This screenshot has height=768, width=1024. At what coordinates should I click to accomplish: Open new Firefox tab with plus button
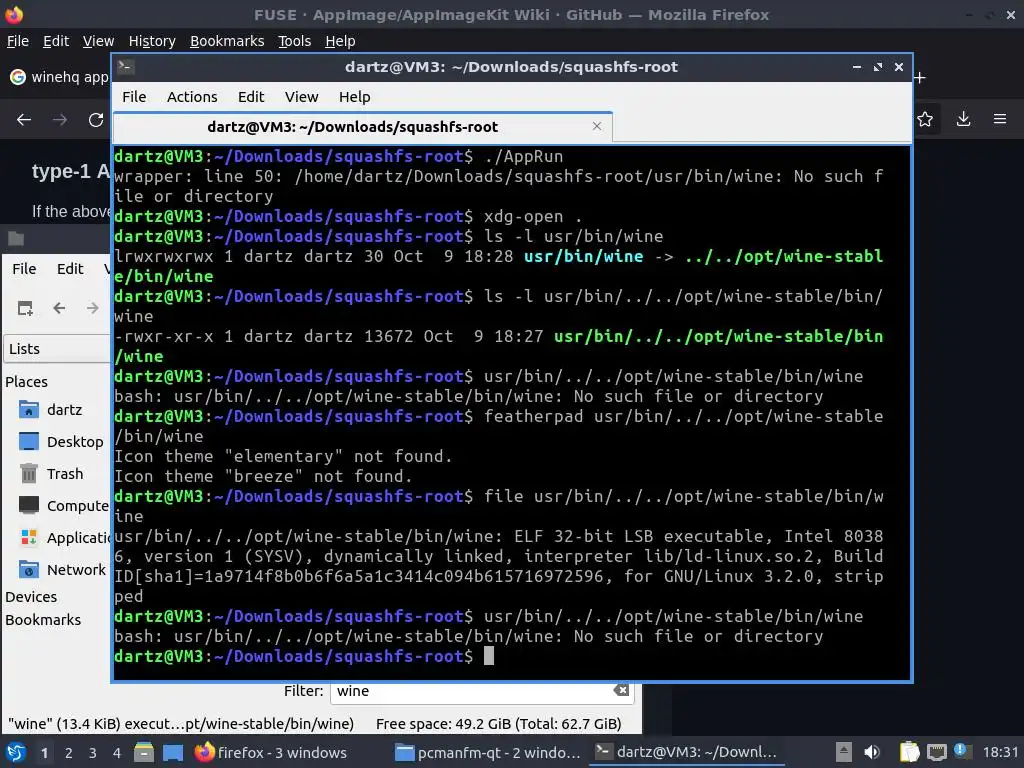(920, 78)
